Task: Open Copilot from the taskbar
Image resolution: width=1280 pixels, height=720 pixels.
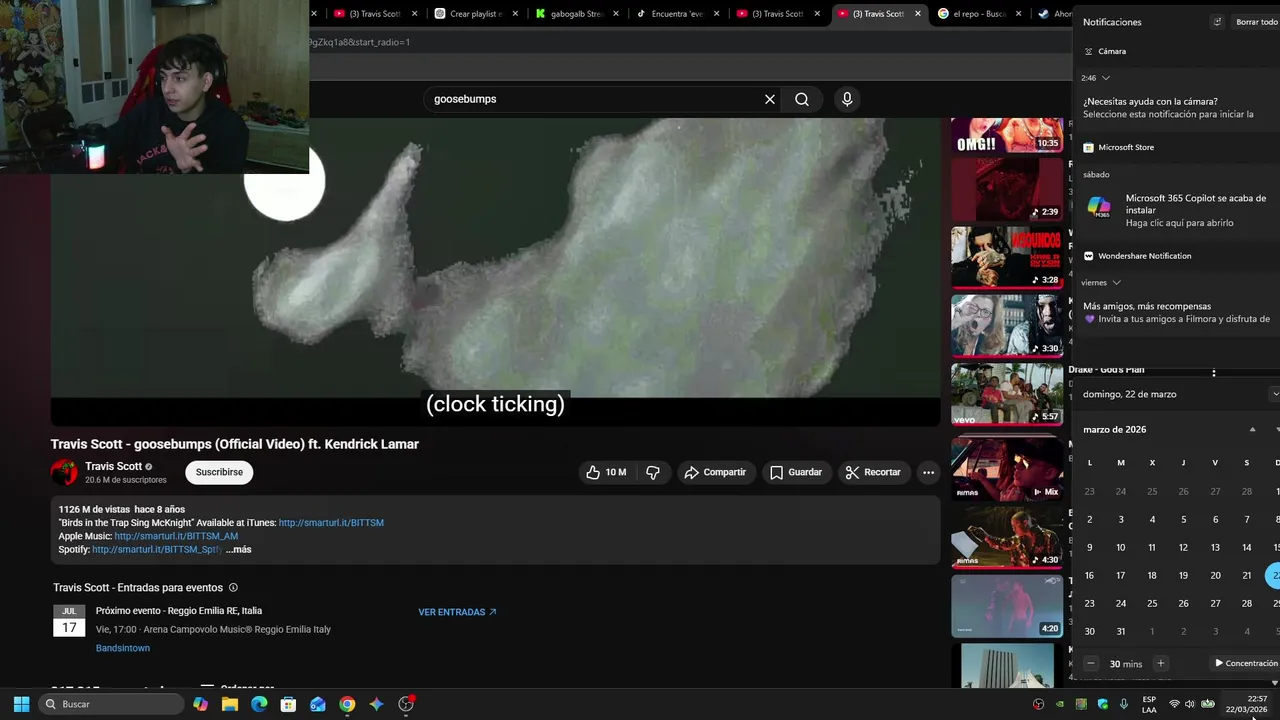Action: coord(201,704)
